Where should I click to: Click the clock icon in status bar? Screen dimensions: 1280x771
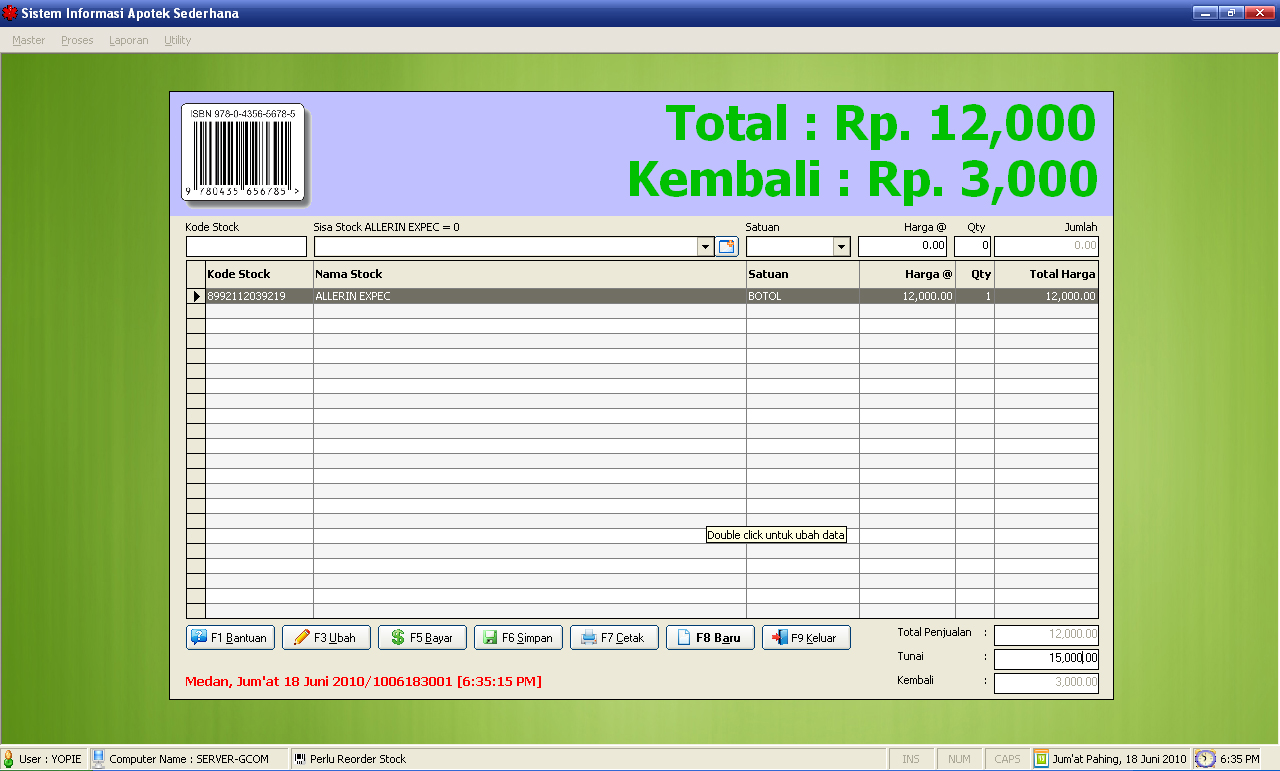[1206, 759]
